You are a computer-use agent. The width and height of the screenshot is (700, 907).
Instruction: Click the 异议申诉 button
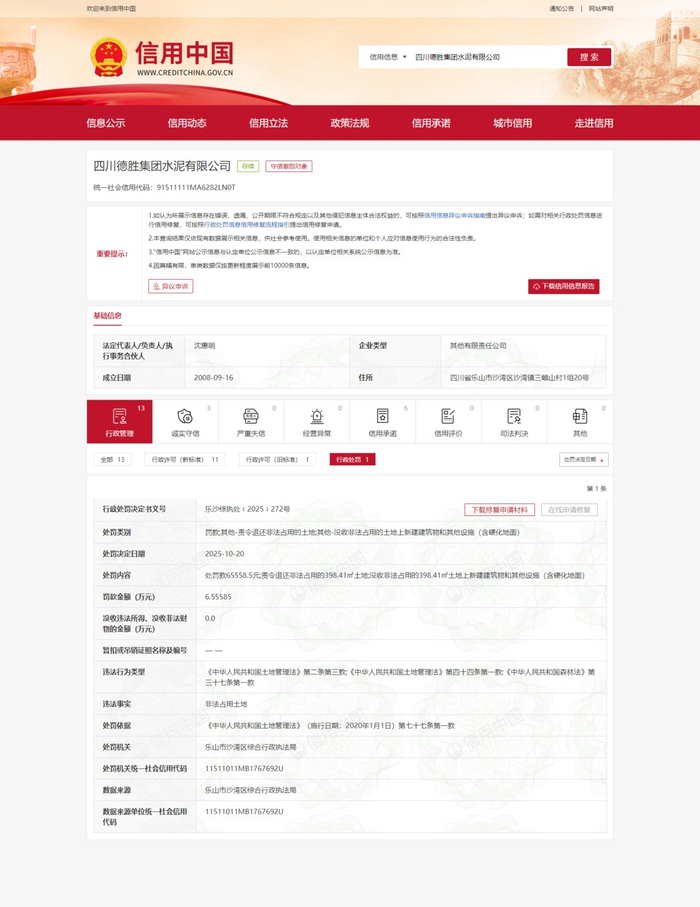click(x=171, y=286)
